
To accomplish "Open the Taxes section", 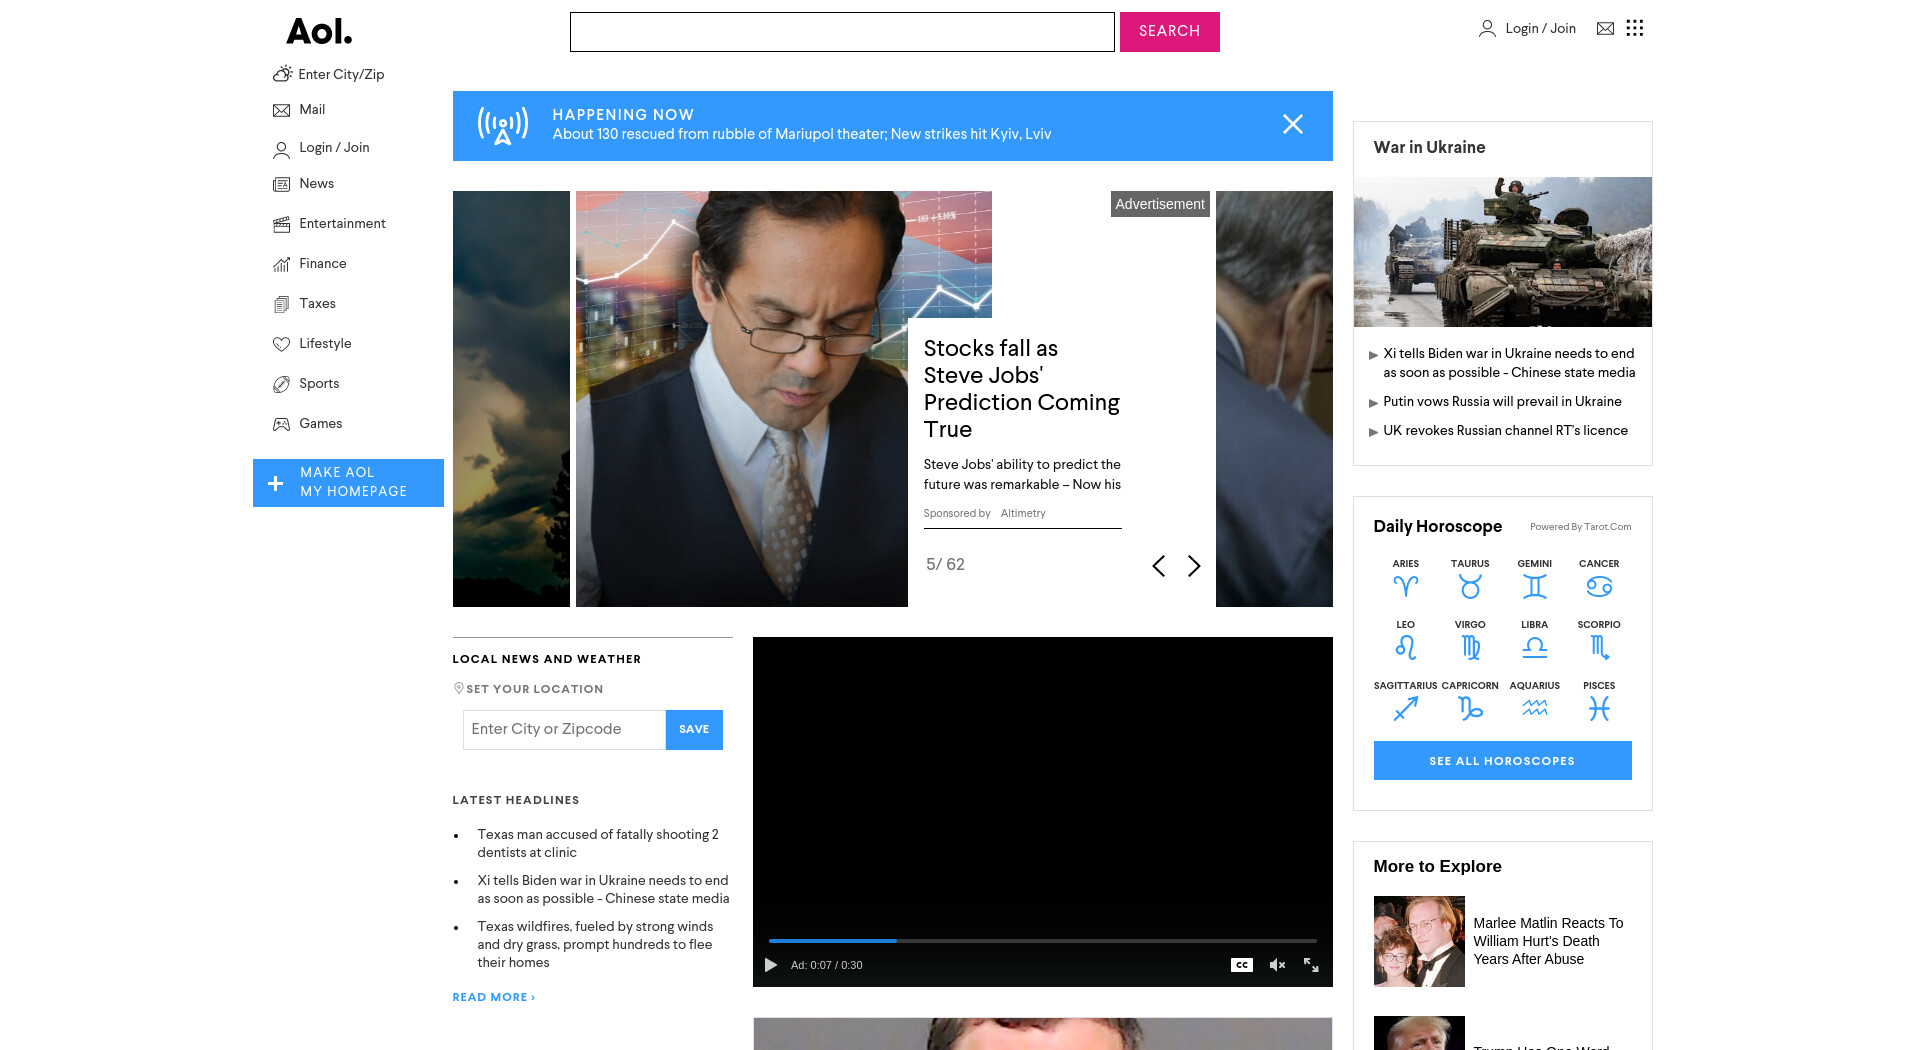I will pyautogui.click(x=317, y=304).
